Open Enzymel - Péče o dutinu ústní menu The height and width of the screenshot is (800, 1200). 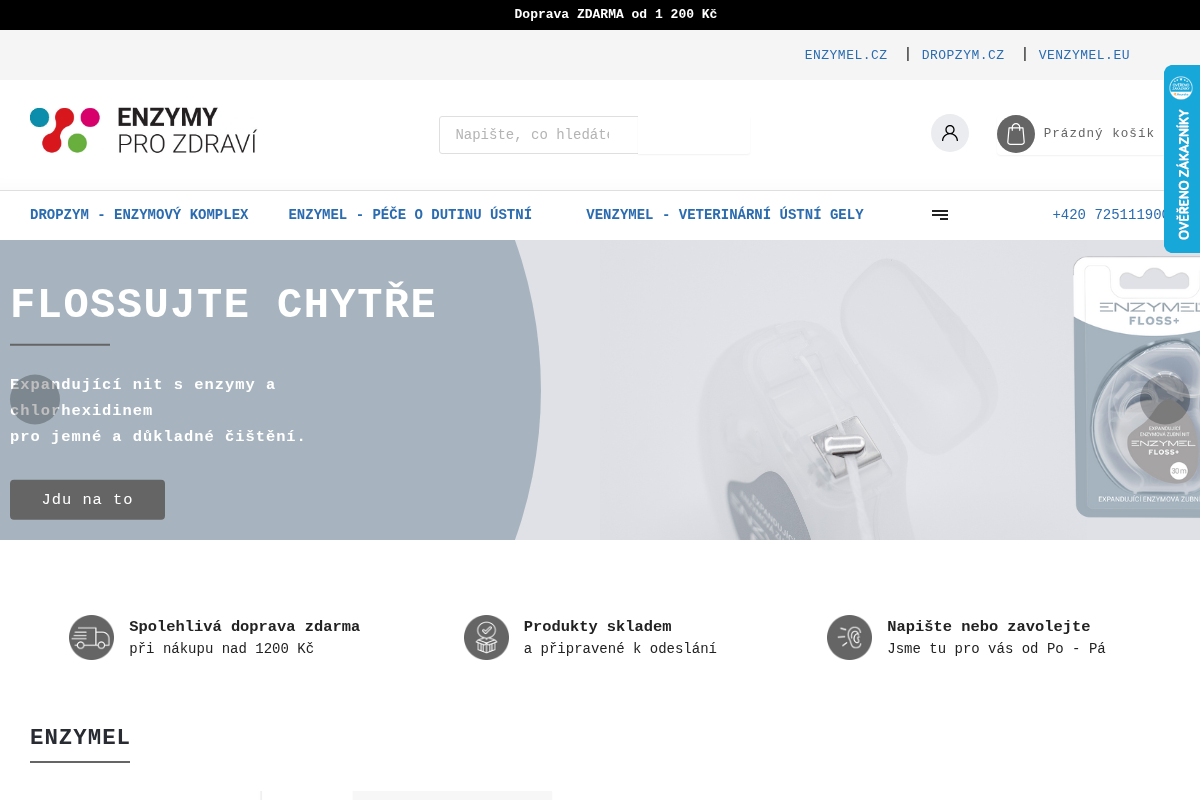(410, 215)
